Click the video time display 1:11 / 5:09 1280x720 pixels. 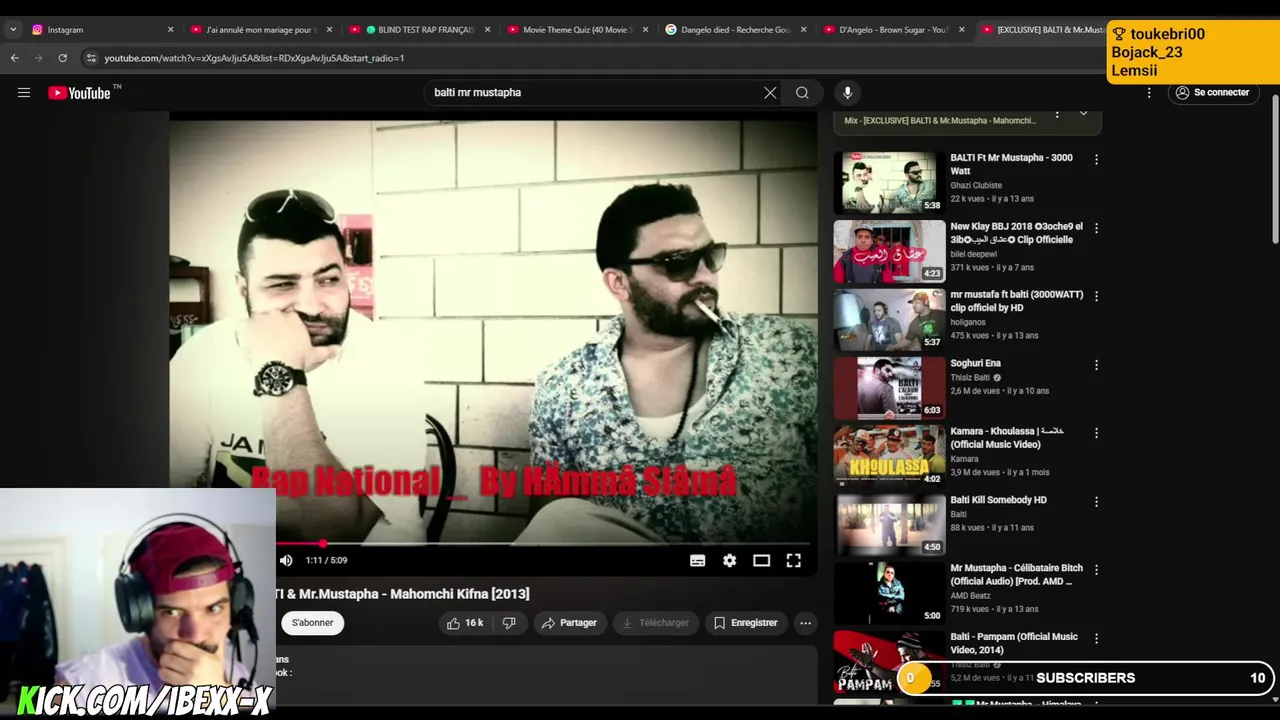326,561
